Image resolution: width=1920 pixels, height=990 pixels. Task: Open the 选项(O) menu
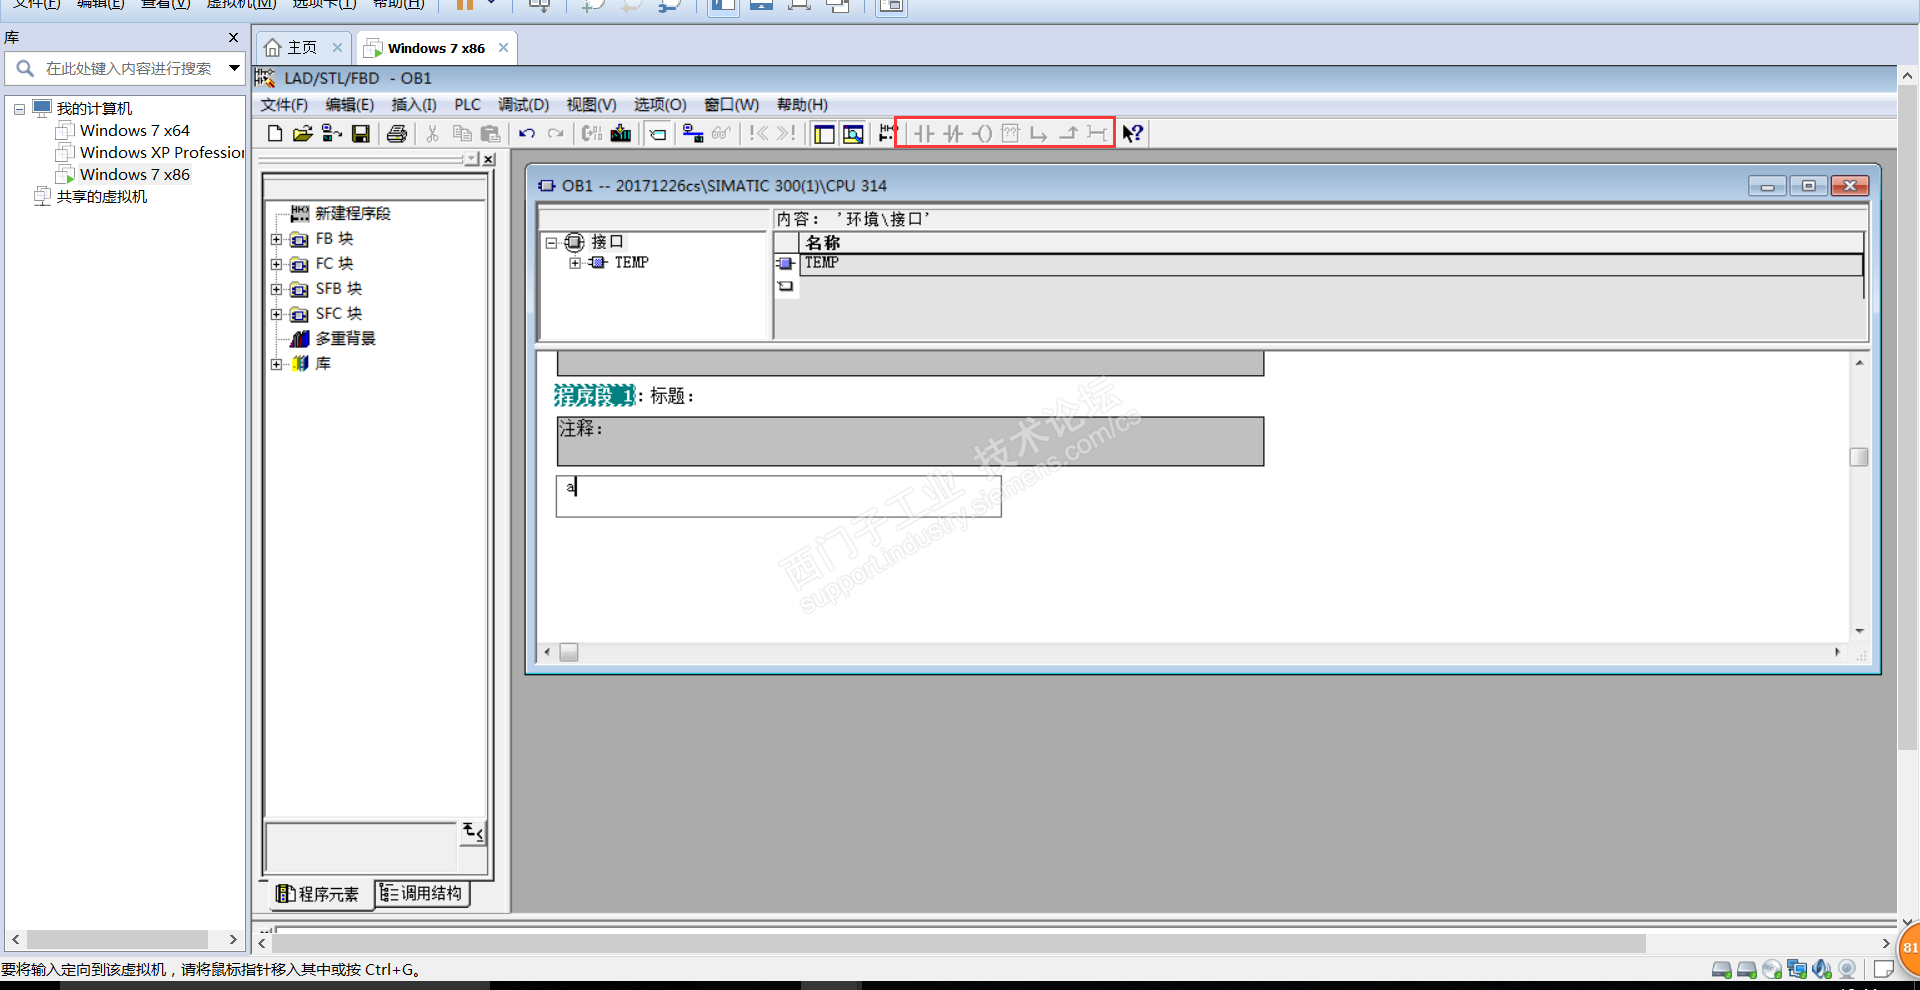660,105
